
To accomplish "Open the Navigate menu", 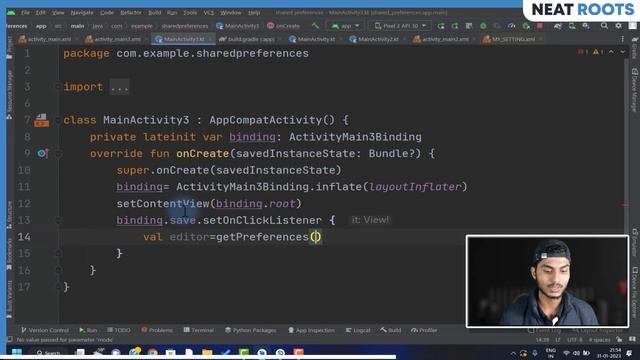I will pos(82,13).
